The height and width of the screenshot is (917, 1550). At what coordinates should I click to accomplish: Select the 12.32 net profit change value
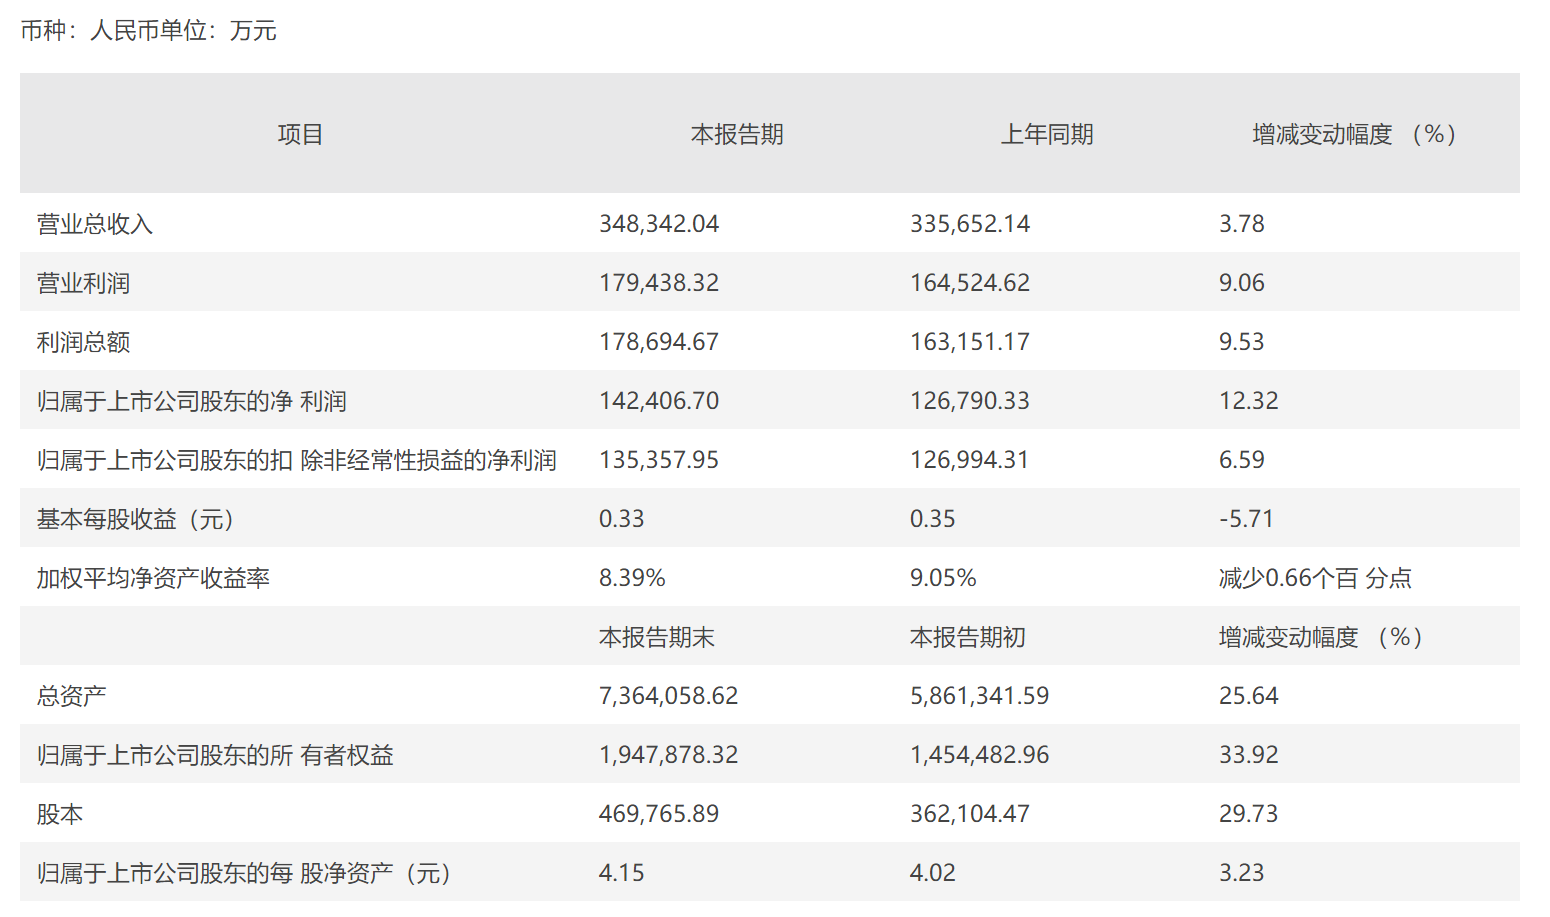1248,401
